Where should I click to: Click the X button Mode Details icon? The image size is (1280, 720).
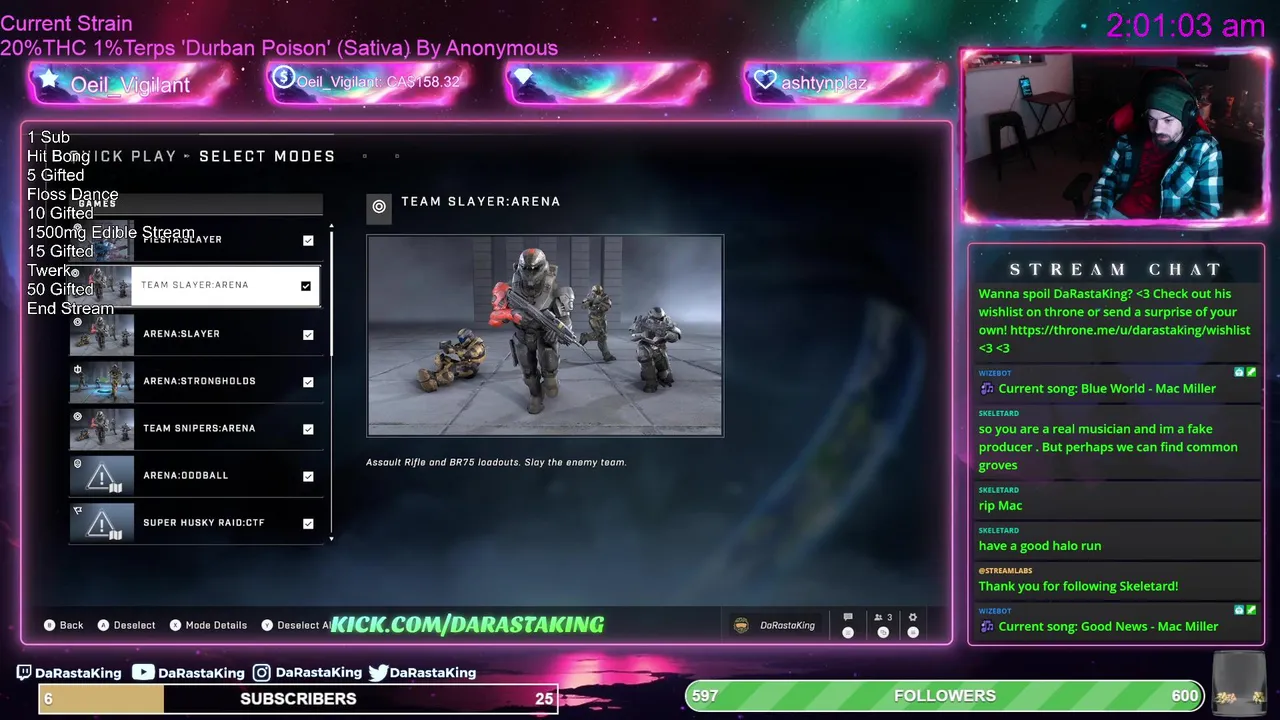pos(175,625)
